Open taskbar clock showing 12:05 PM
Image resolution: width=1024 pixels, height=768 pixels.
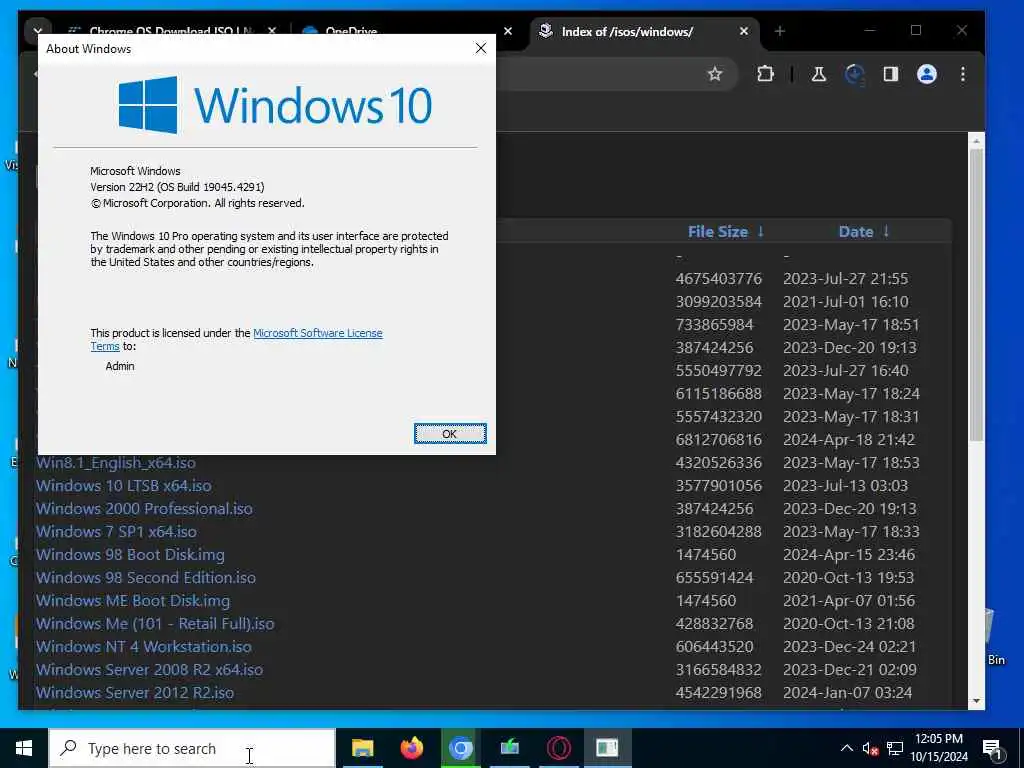(x=939, y=748)
